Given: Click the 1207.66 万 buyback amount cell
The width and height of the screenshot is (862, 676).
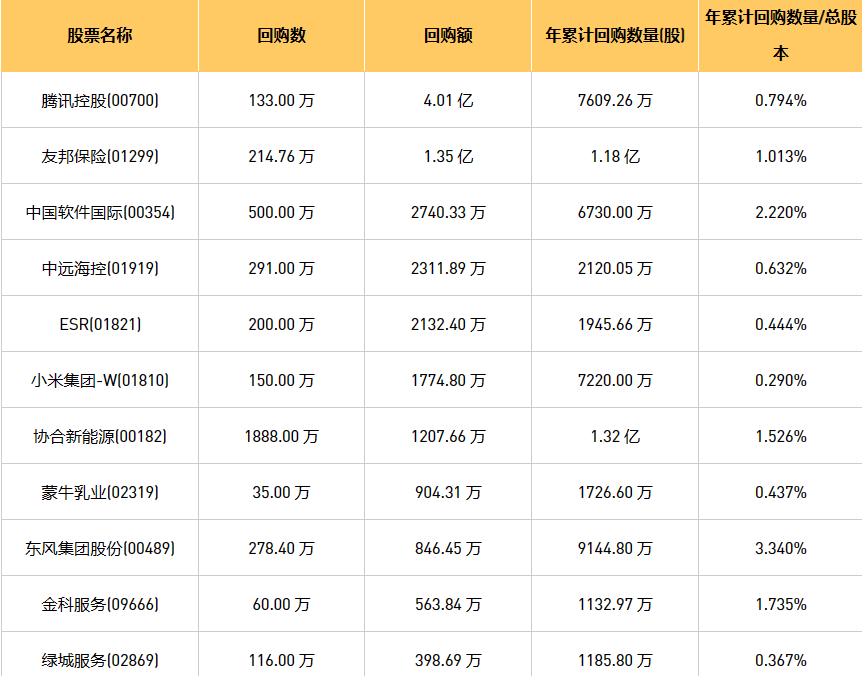Looking at the screenshot, I should 448,436.
